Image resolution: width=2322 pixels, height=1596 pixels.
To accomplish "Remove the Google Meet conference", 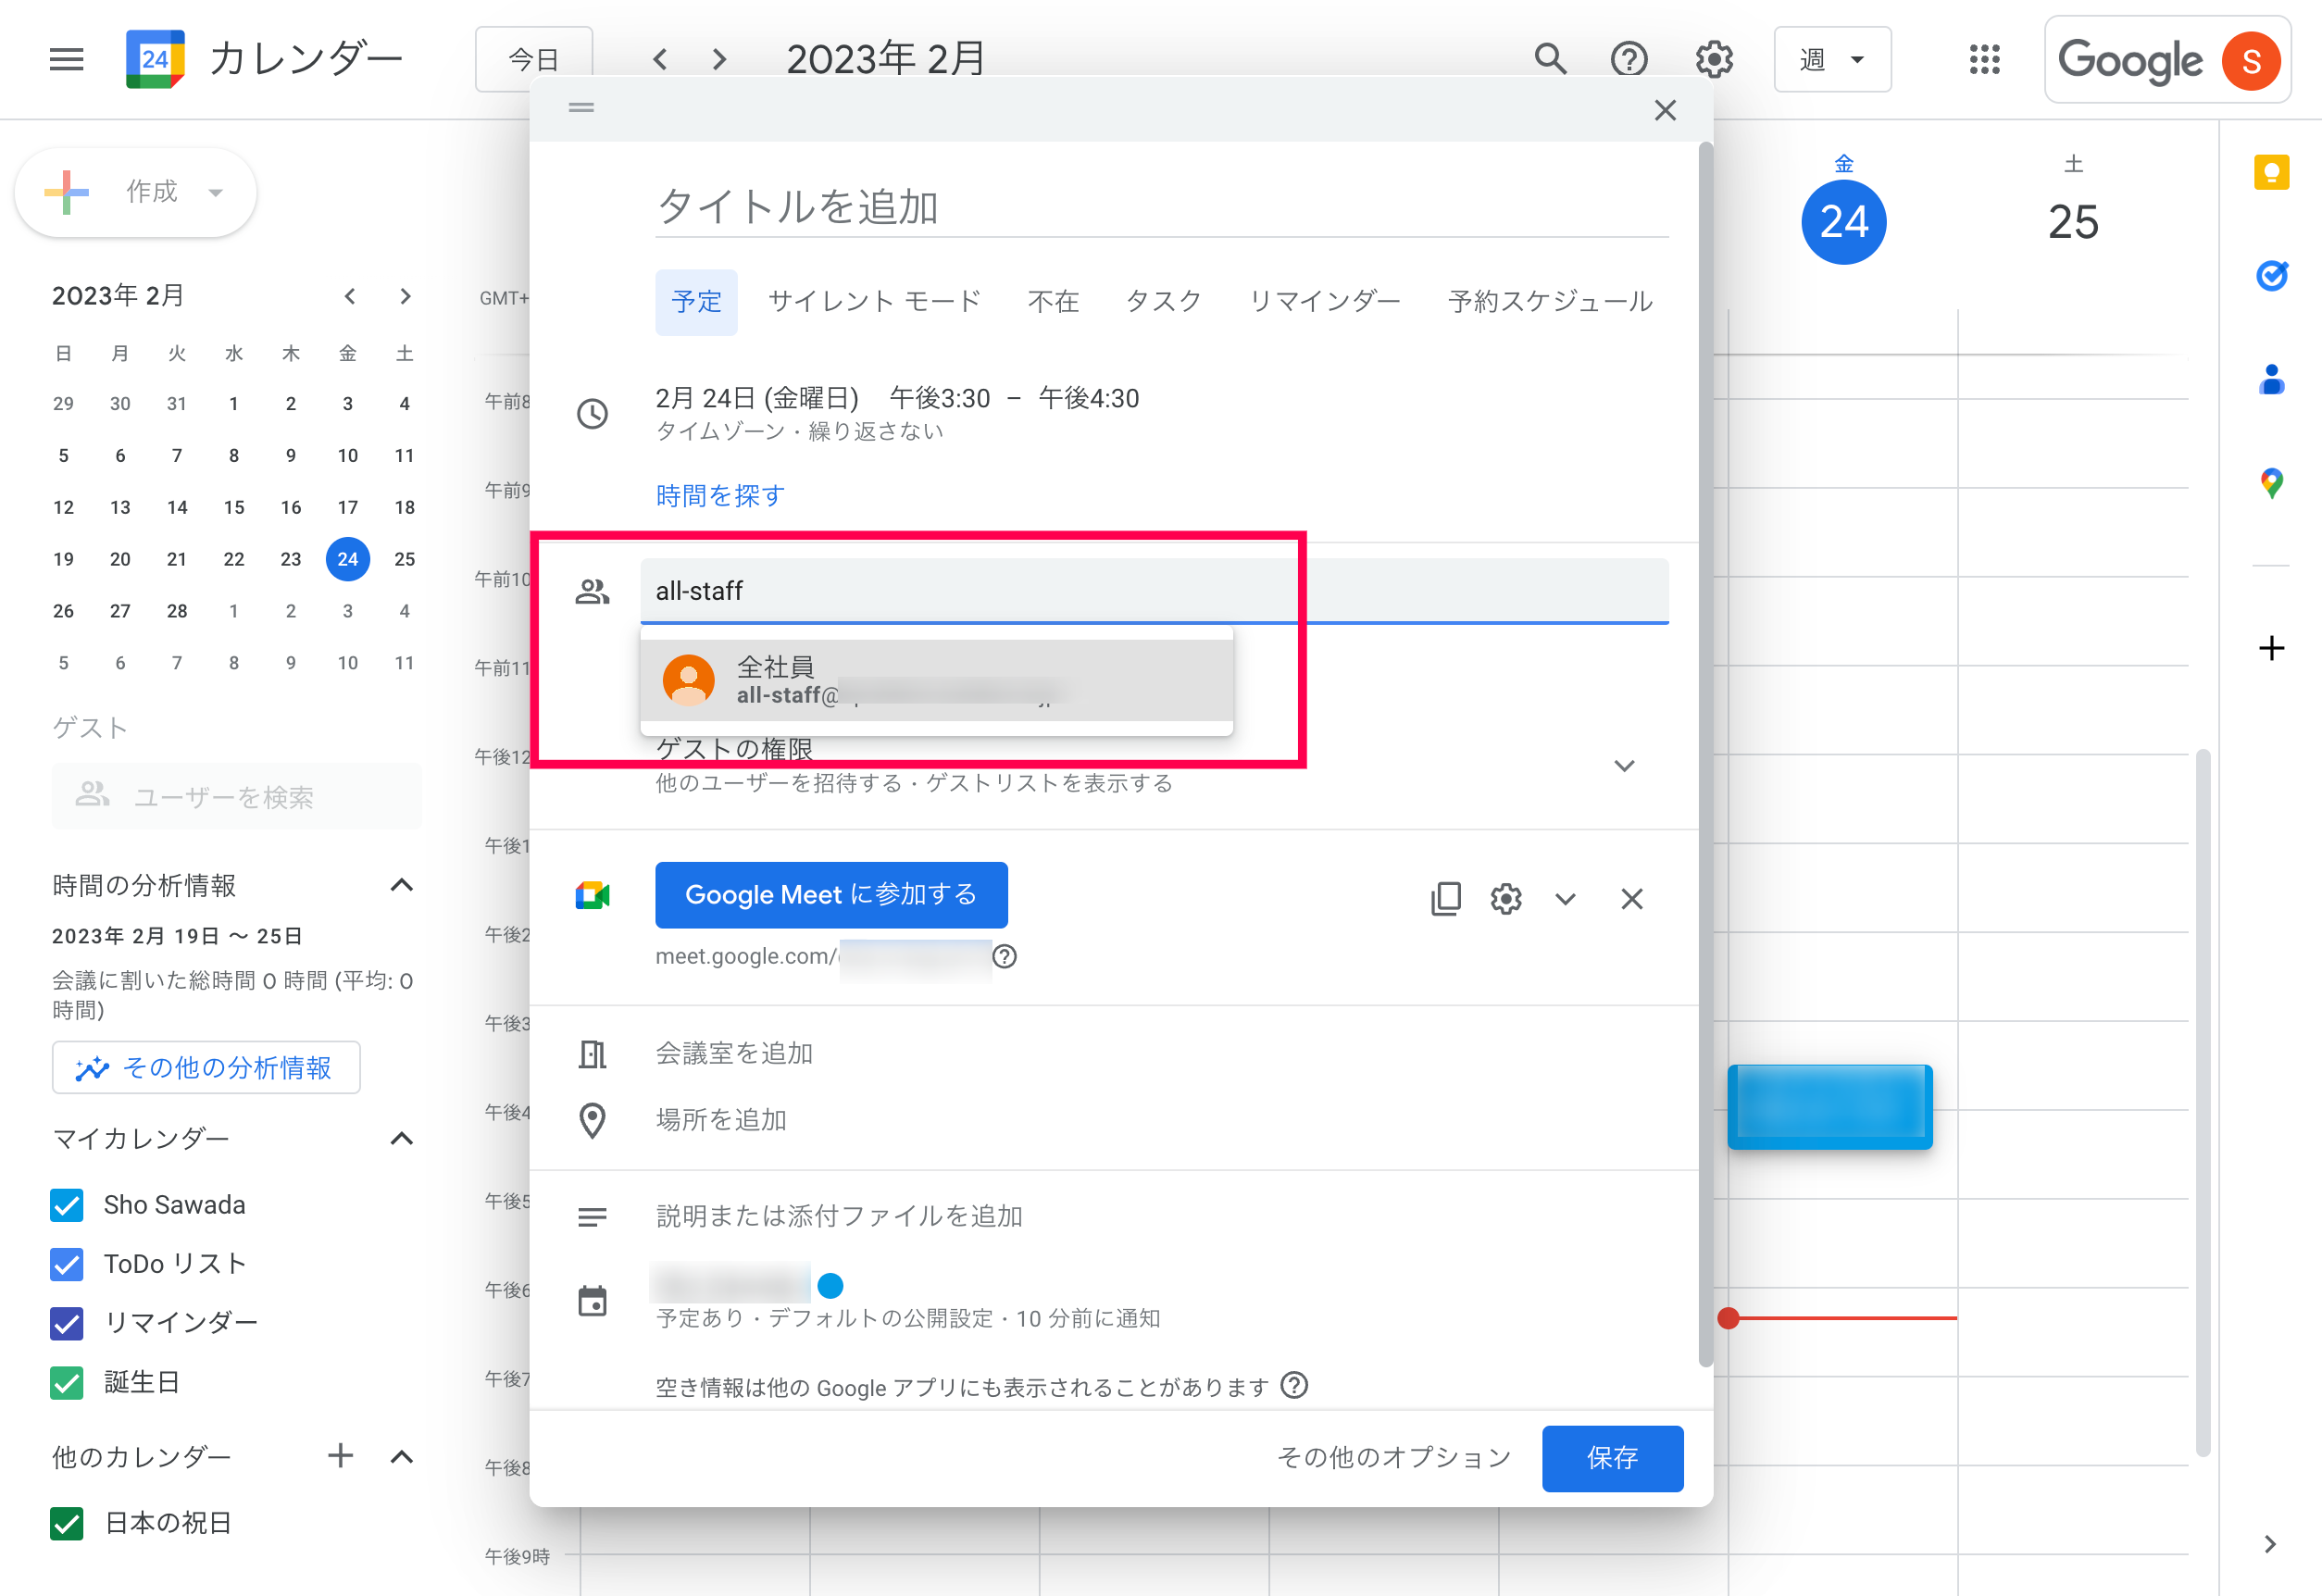I will [x=1631, y=898].
